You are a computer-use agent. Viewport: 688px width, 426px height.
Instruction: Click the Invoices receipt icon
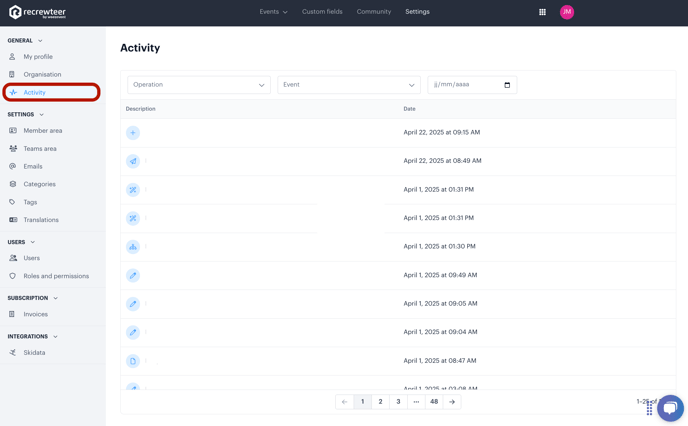12,314
